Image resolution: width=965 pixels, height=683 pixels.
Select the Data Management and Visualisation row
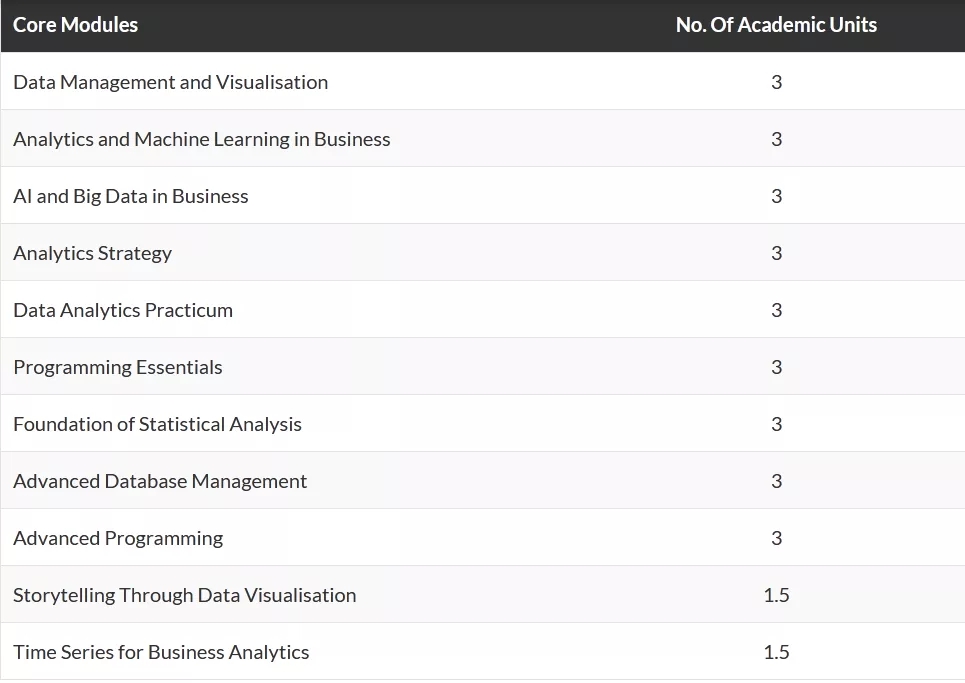pos(482,82)
